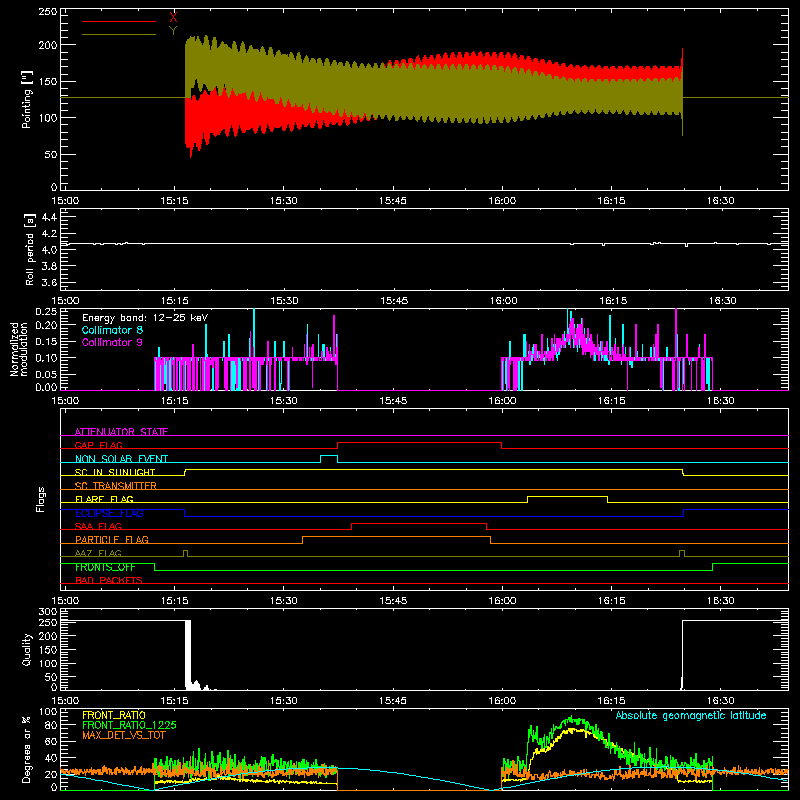Click the "Energy band: 12-25 keV" annotation
800x800 pixels.
coord(145,318)
